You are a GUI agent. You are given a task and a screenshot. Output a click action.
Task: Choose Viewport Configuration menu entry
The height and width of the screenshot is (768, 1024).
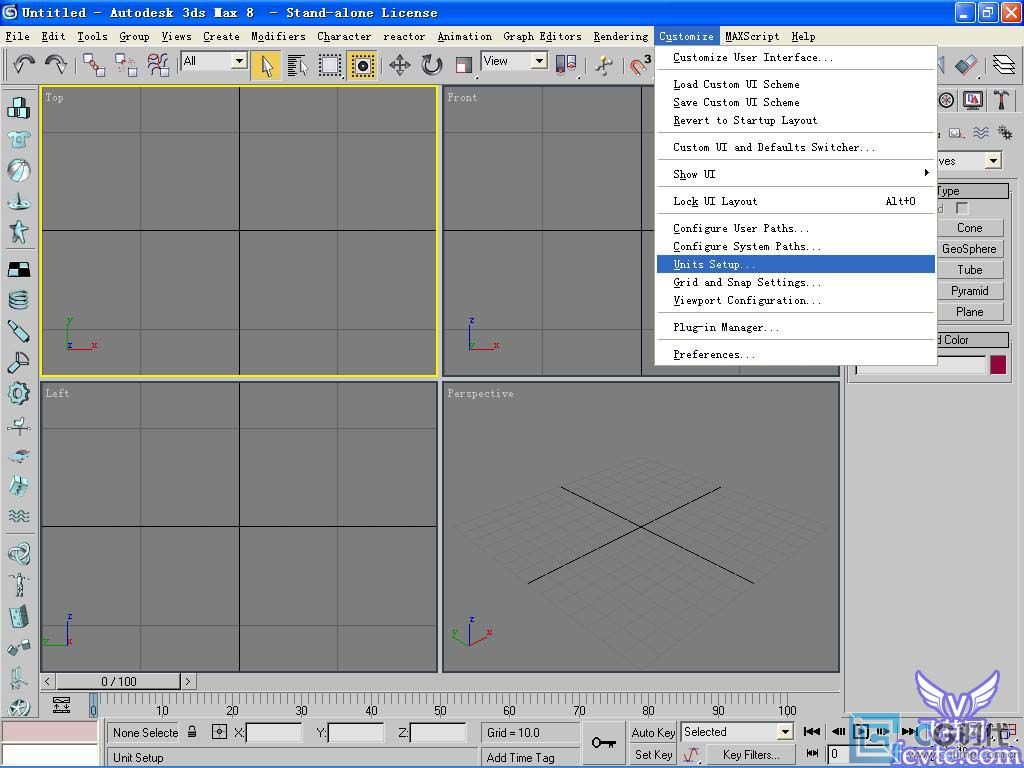(x=795, y=300)
